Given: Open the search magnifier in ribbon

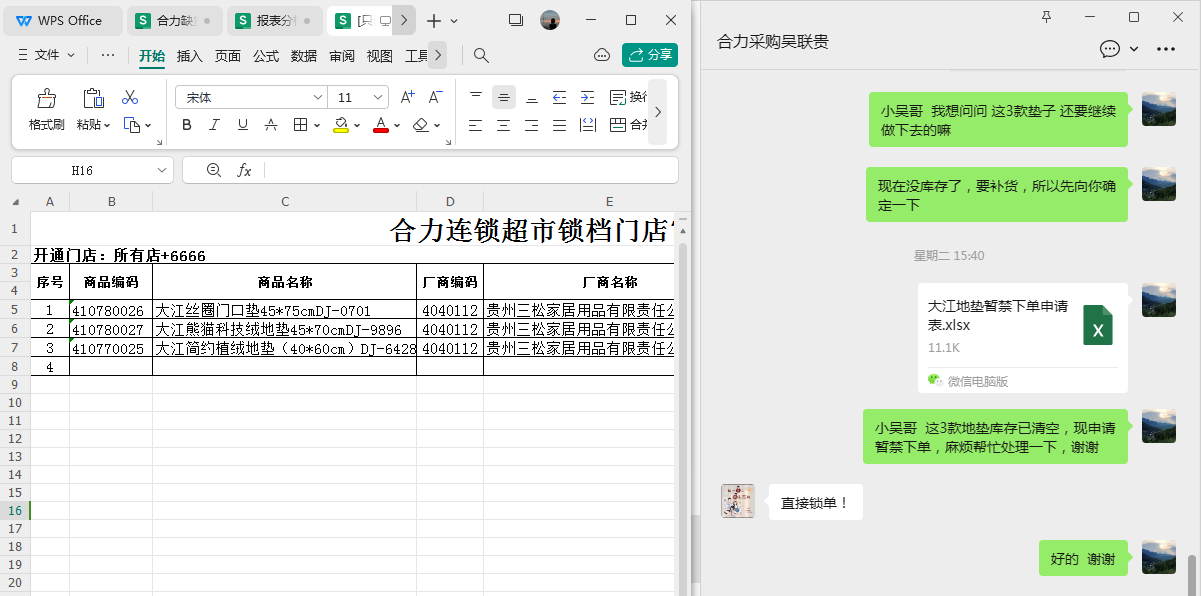Looking at the screenshot, I should [x=481, y=55].
